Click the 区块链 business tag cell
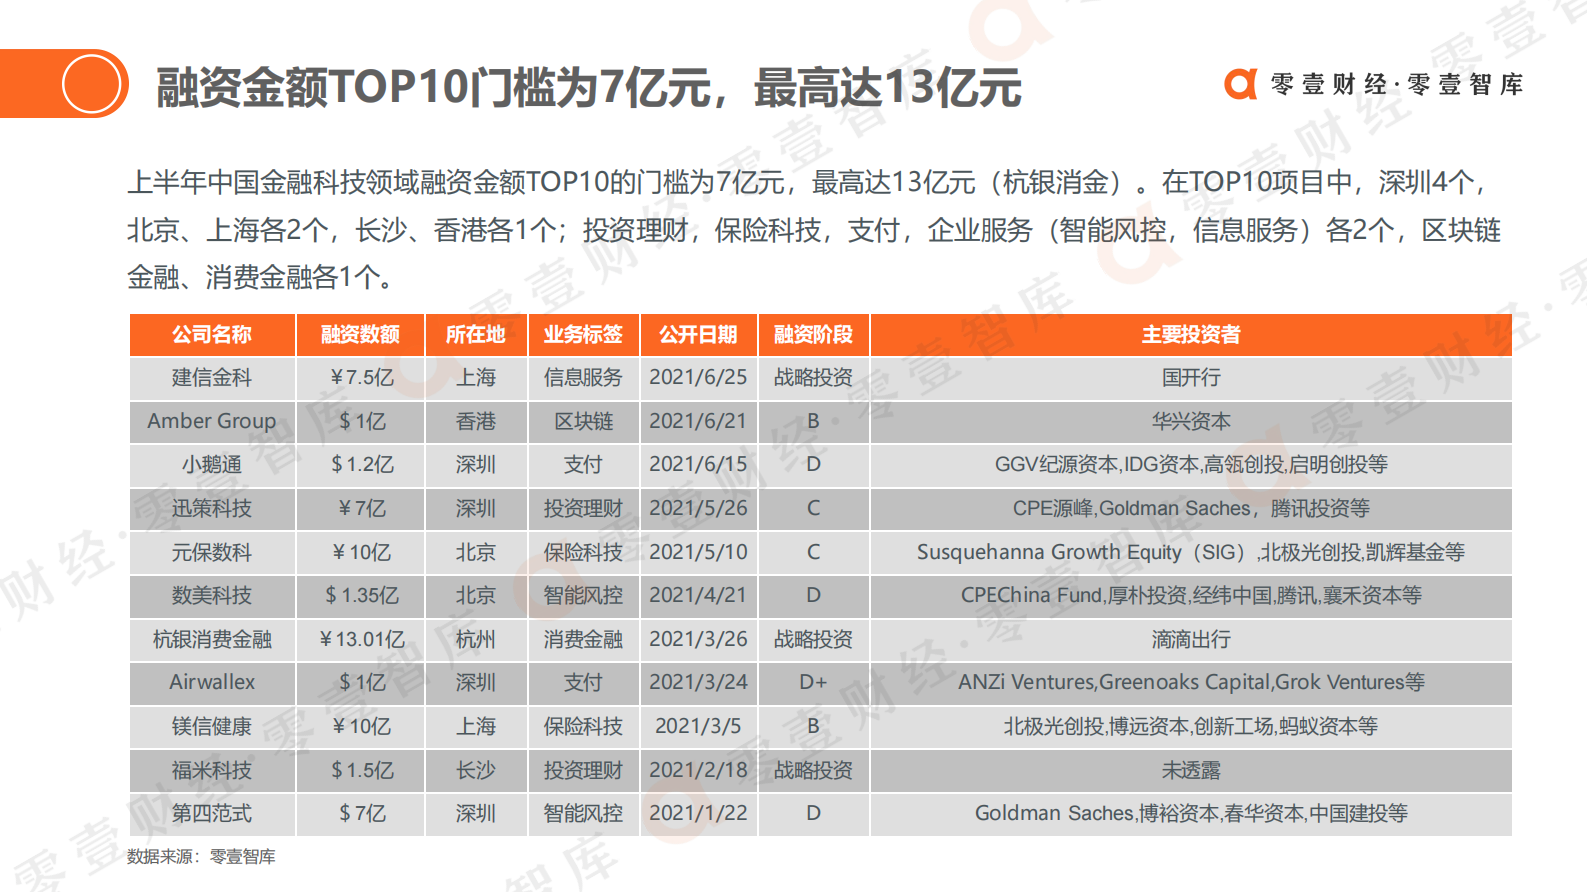The image size is (1587, 892). (583, 421)
